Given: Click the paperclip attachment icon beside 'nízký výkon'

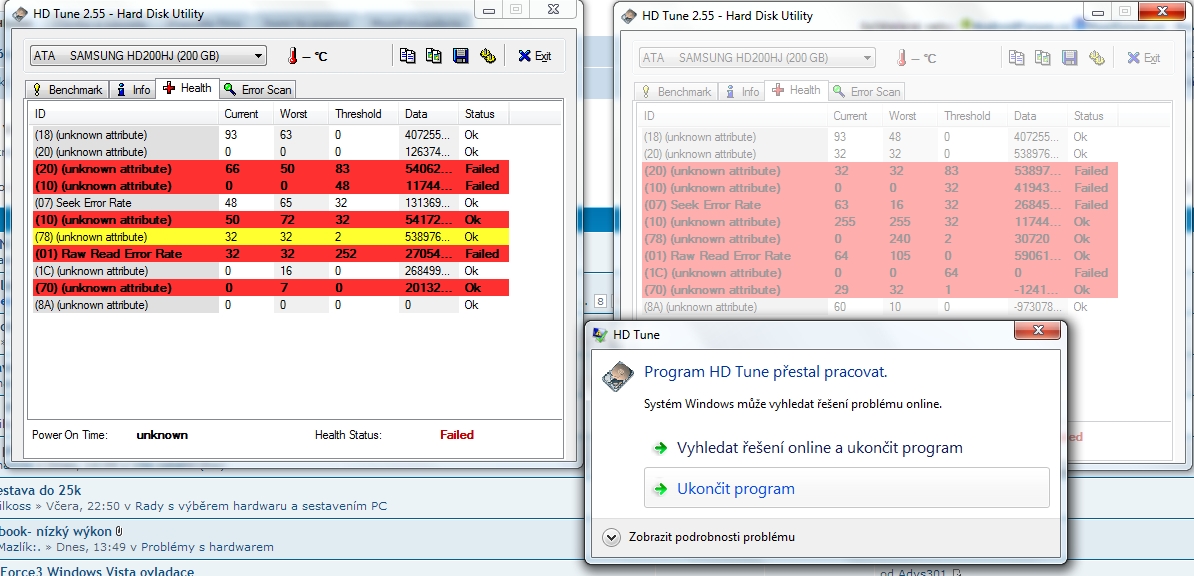Looking at the screenshot, I should 120,531.
